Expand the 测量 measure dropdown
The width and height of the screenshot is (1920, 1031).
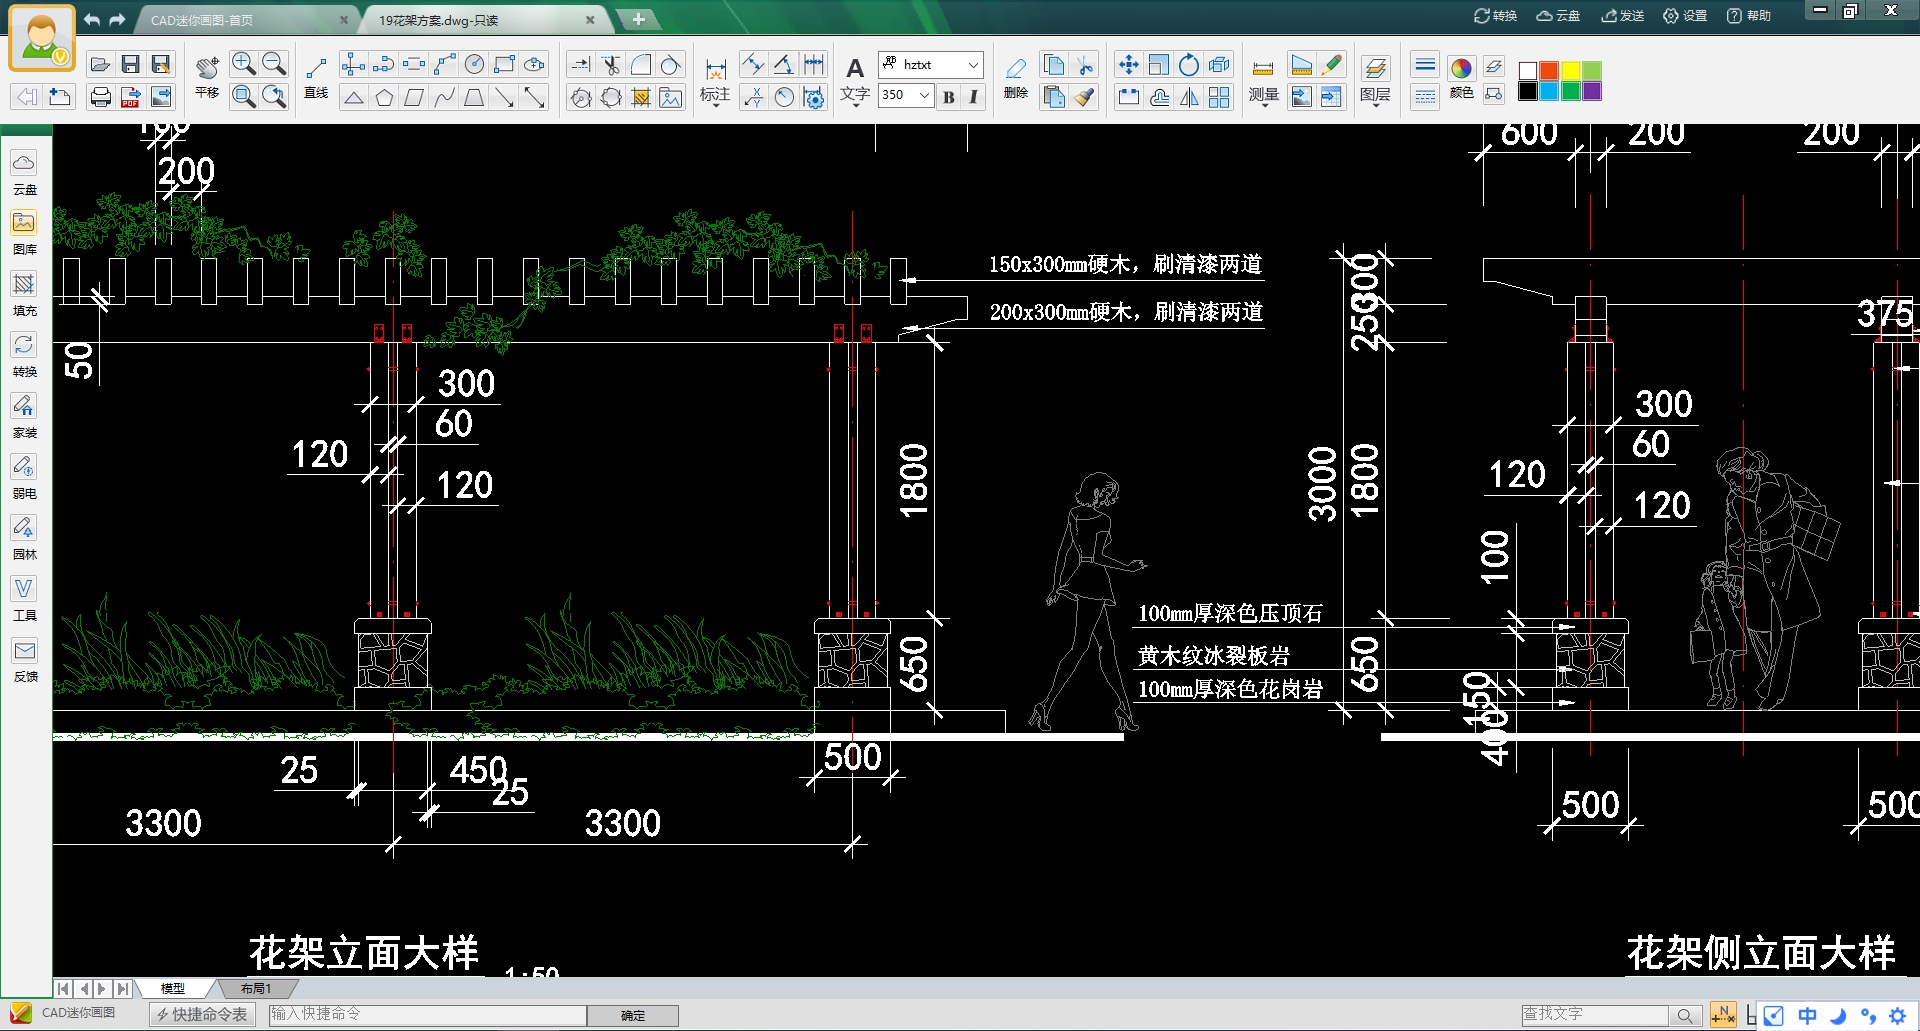point(1264,104)
